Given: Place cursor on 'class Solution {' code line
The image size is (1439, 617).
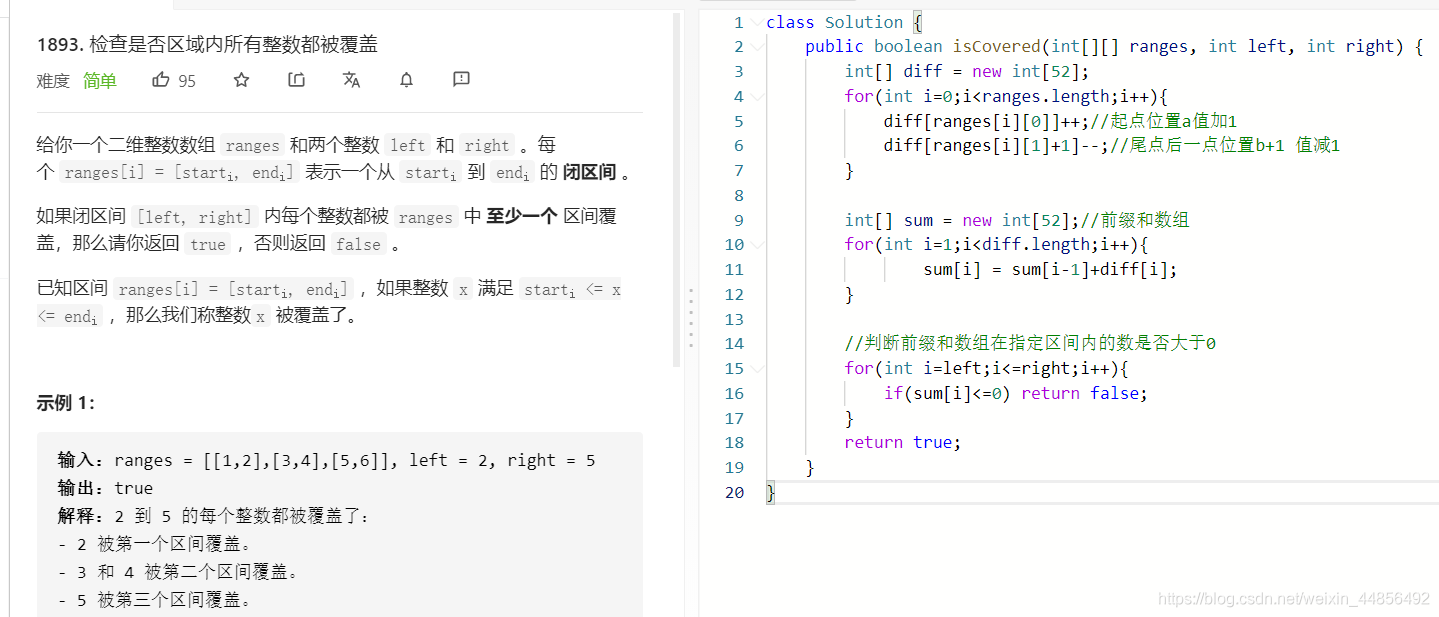Looking at the screenshot, I should point(844,22).
